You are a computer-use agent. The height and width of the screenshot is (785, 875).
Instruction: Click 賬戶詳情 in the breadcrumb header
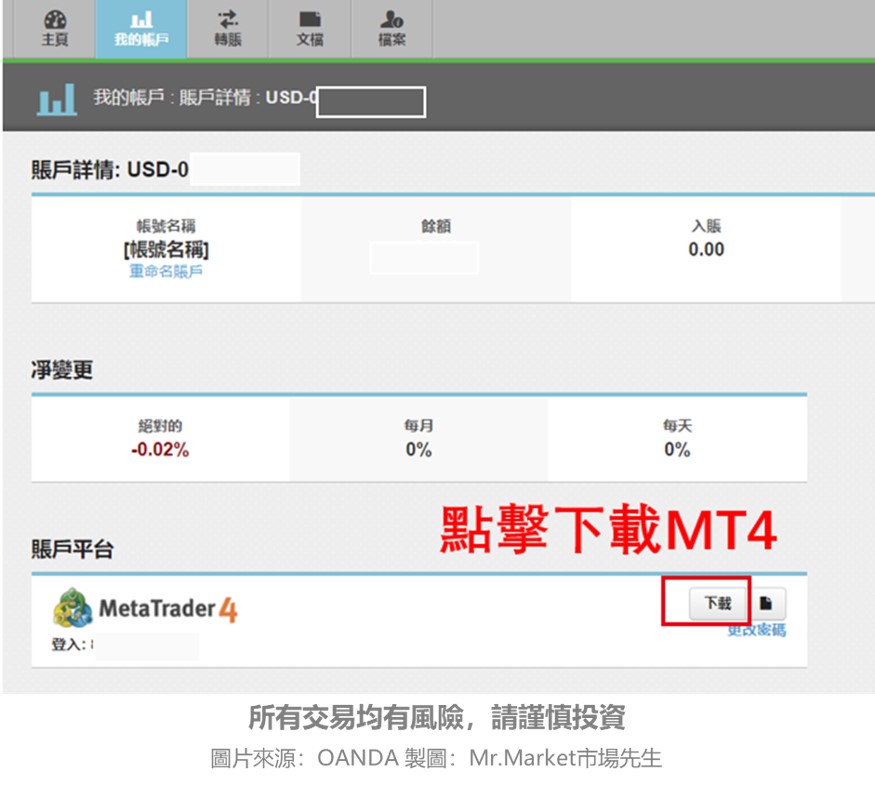(215, 98)
